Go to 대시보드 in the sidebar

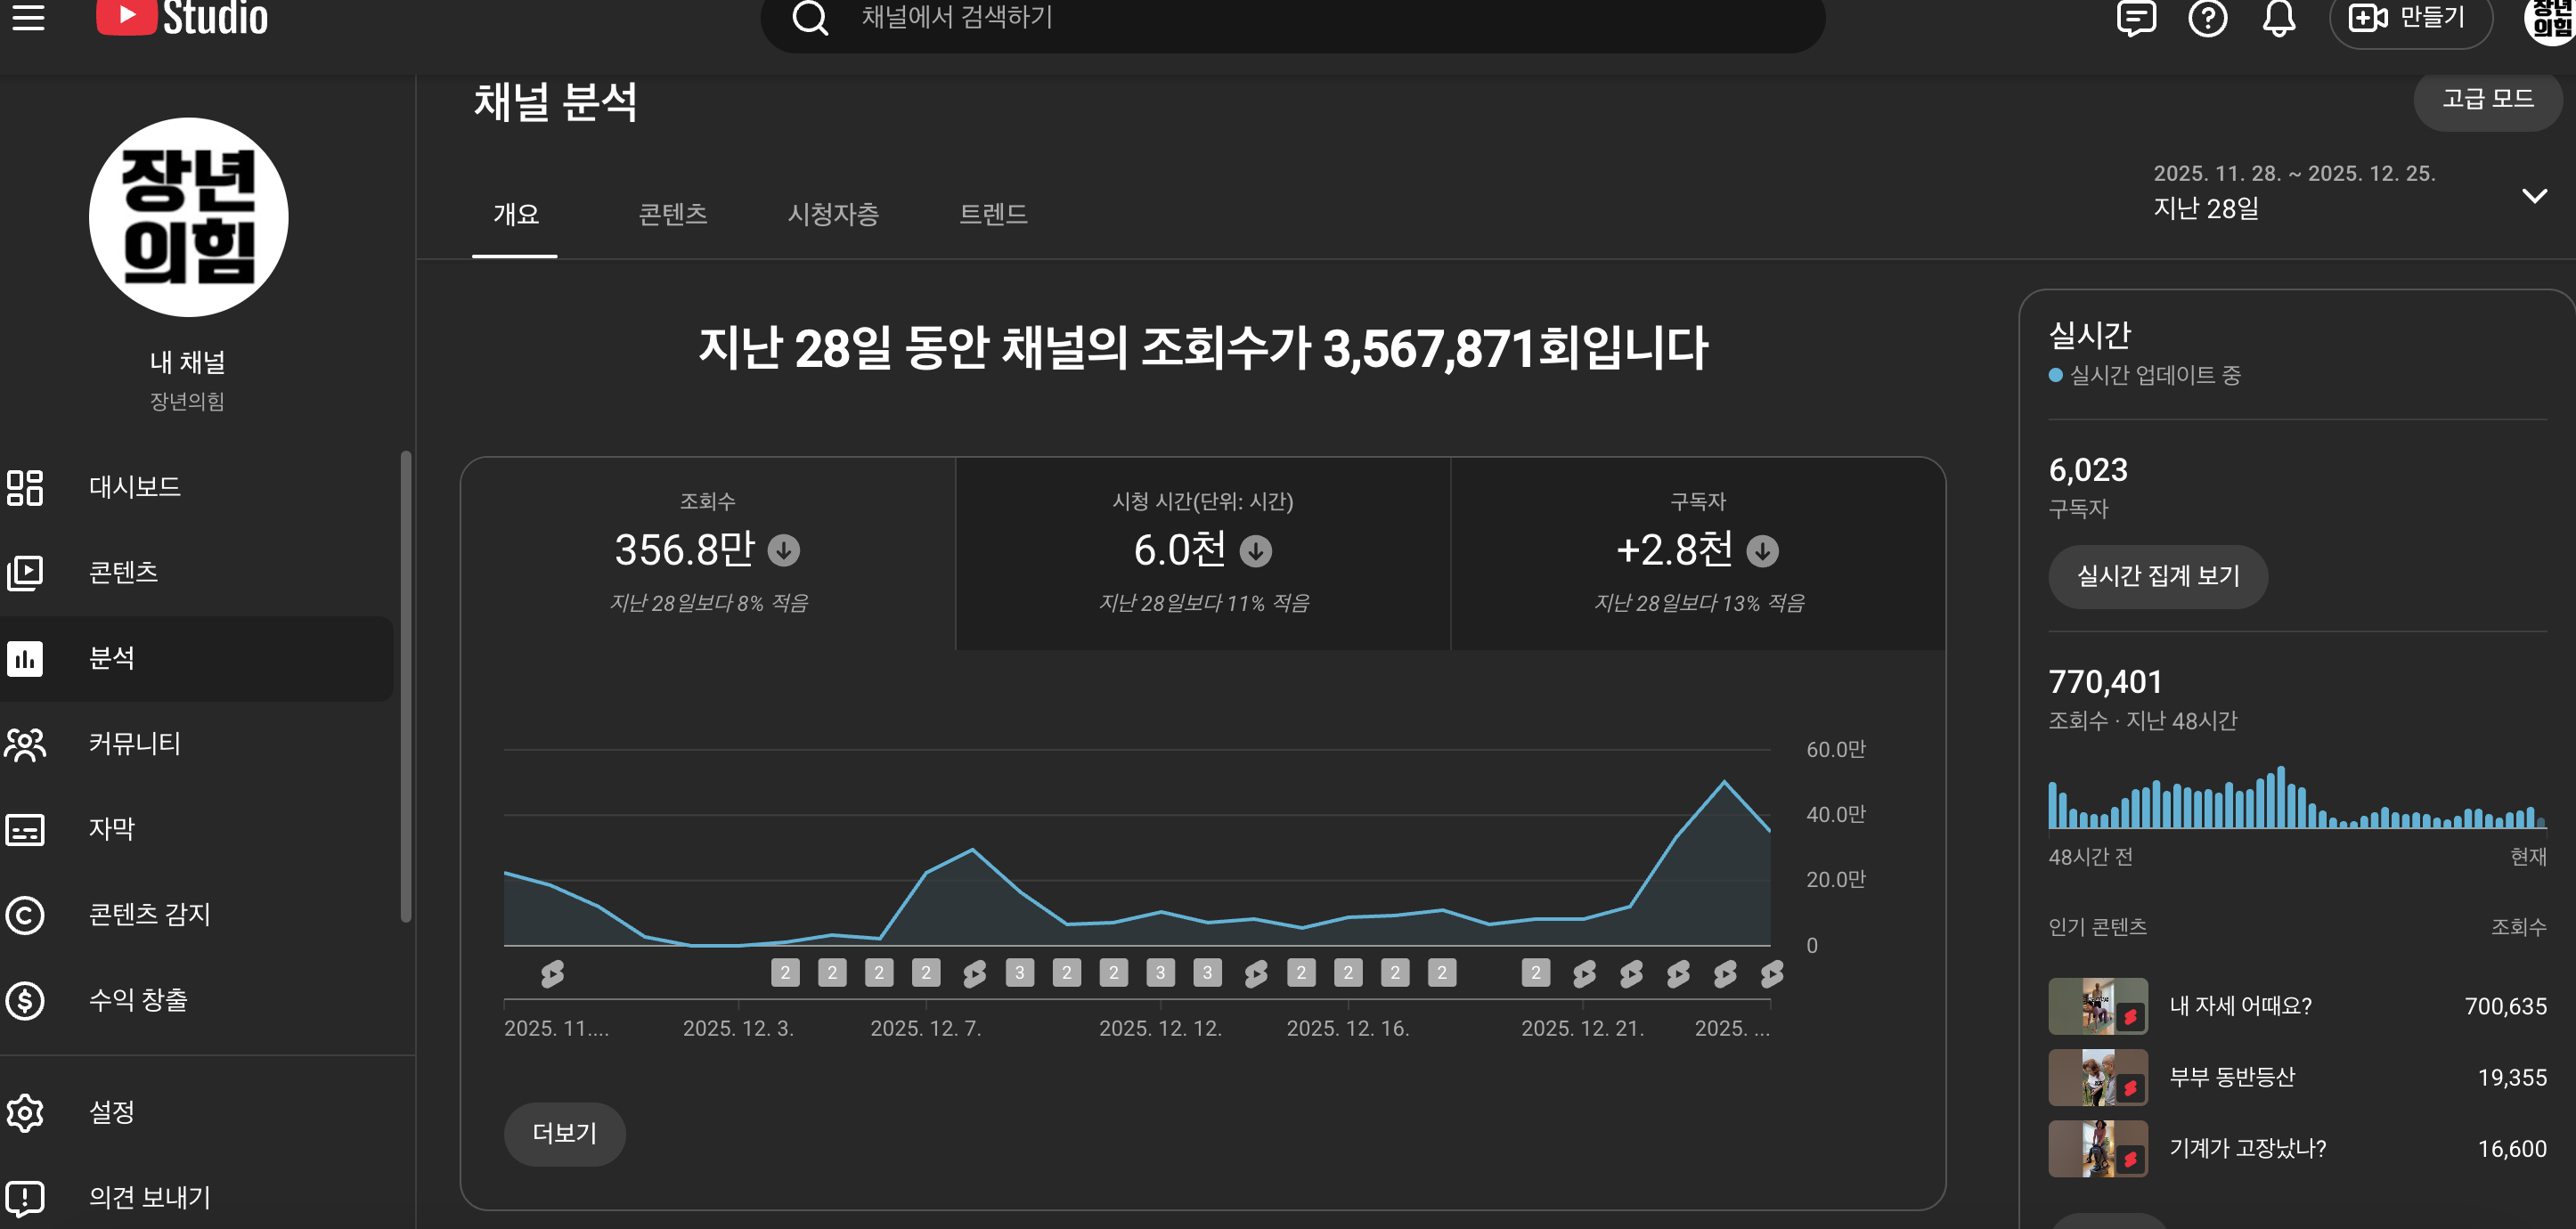tap(134, 487)
